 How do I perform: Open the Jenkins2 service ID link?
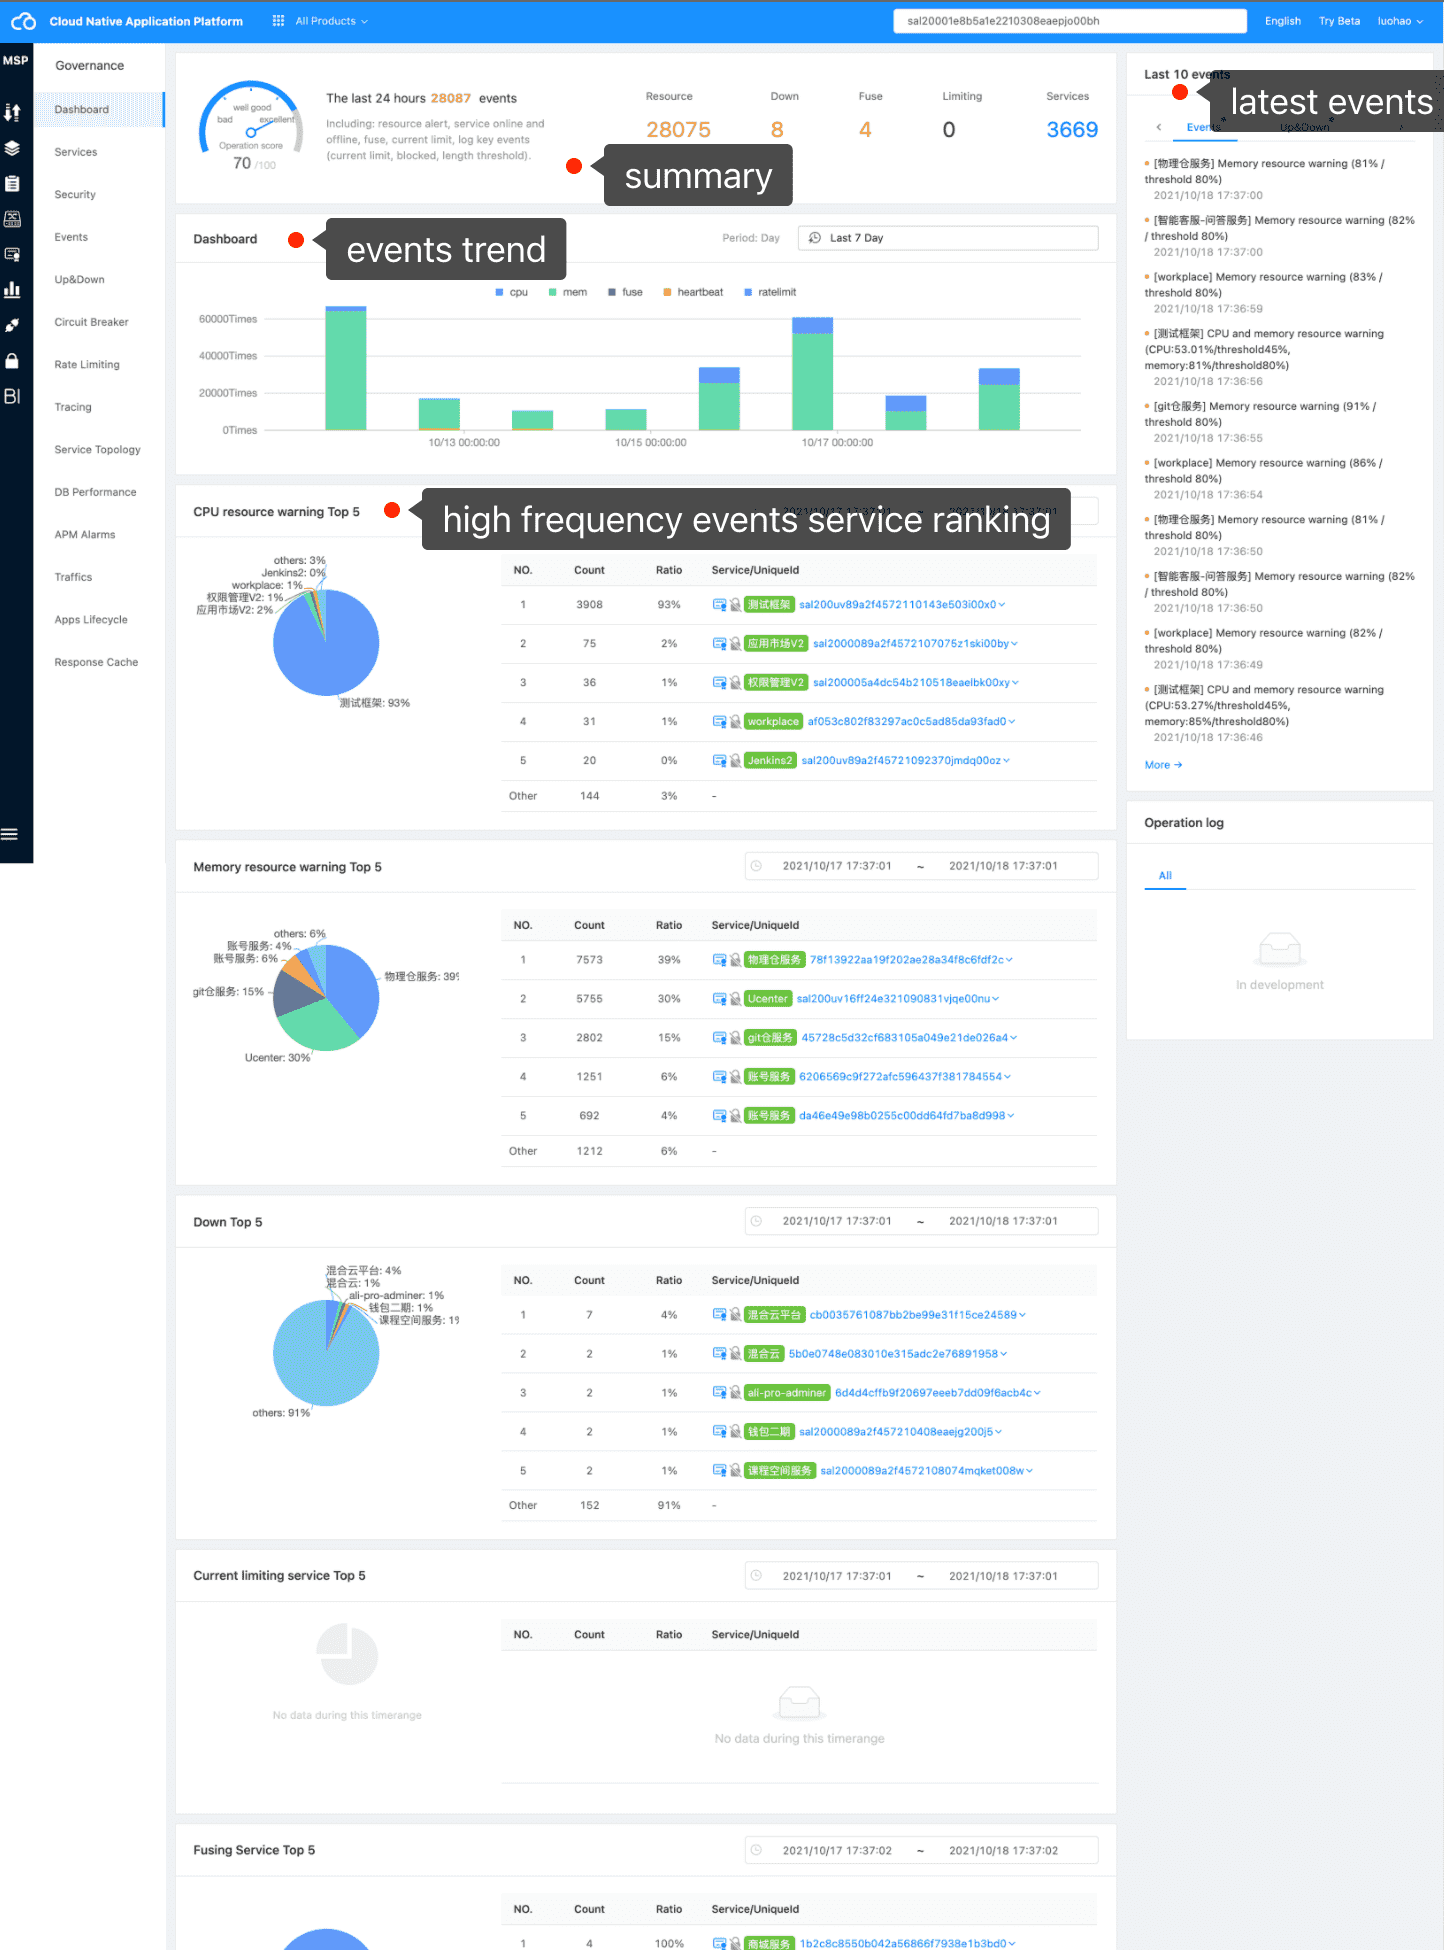click(x=901, y=761)
